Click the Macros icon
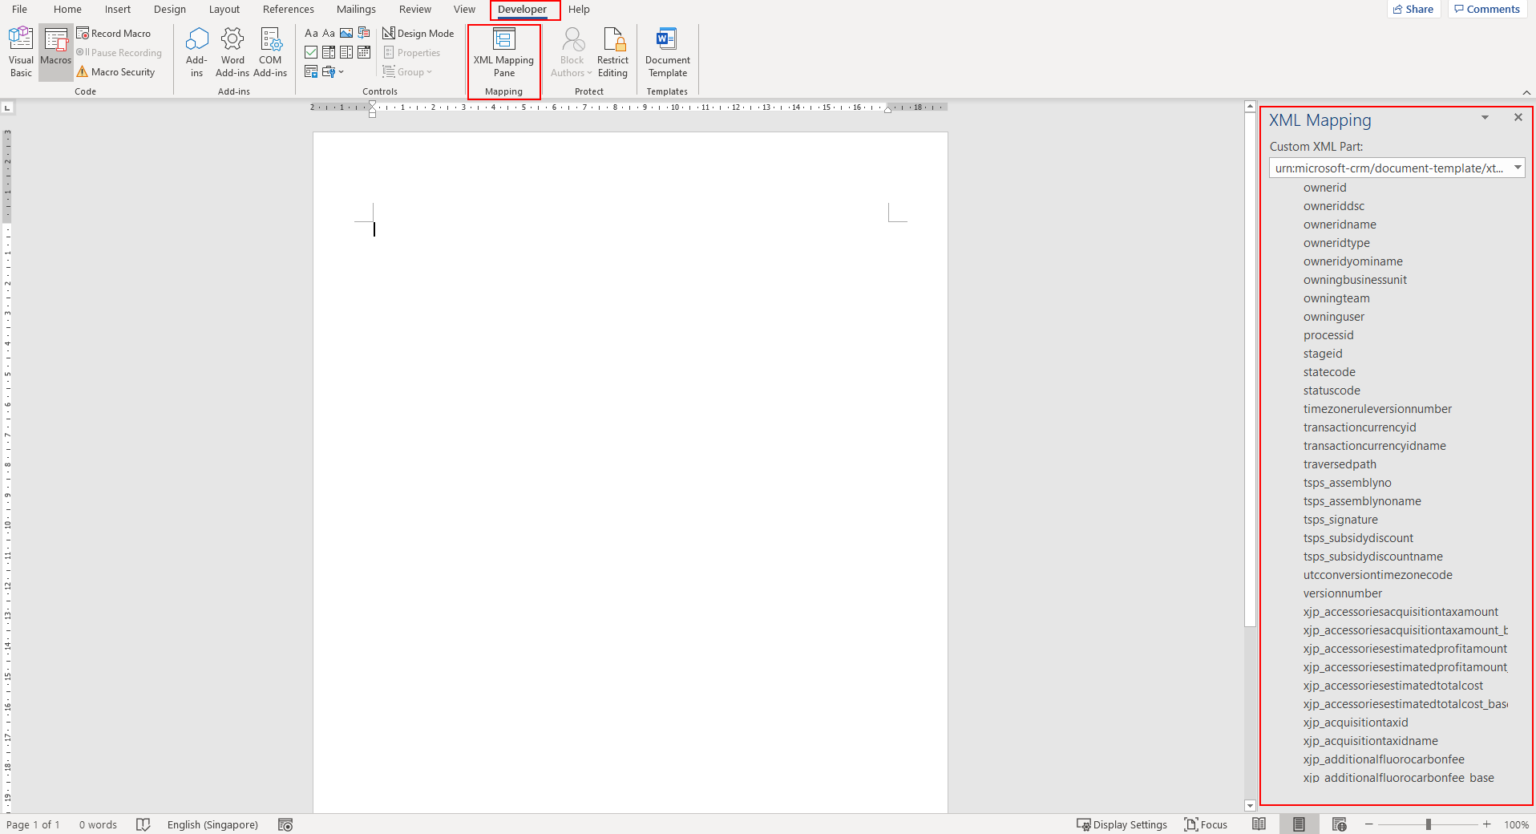 tap(55, 51)
